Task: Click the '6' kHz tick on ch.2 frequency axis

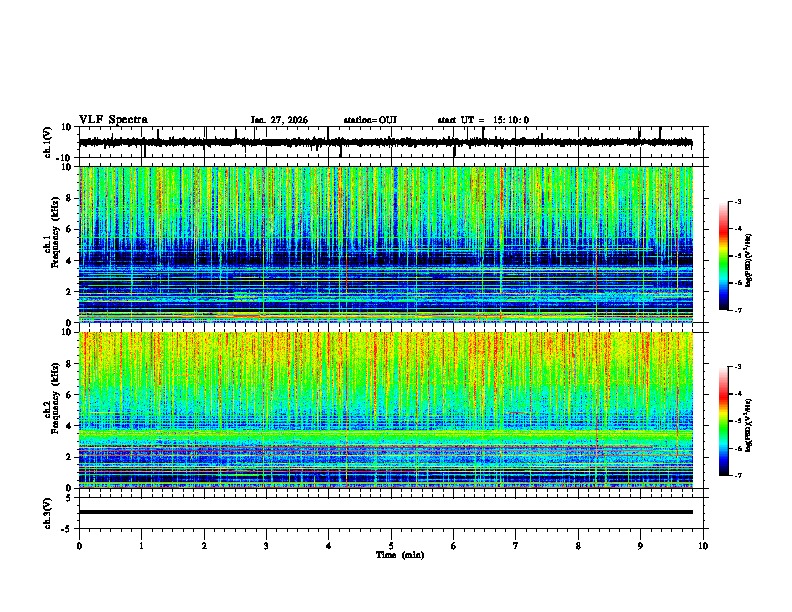Action: [70, 394]
